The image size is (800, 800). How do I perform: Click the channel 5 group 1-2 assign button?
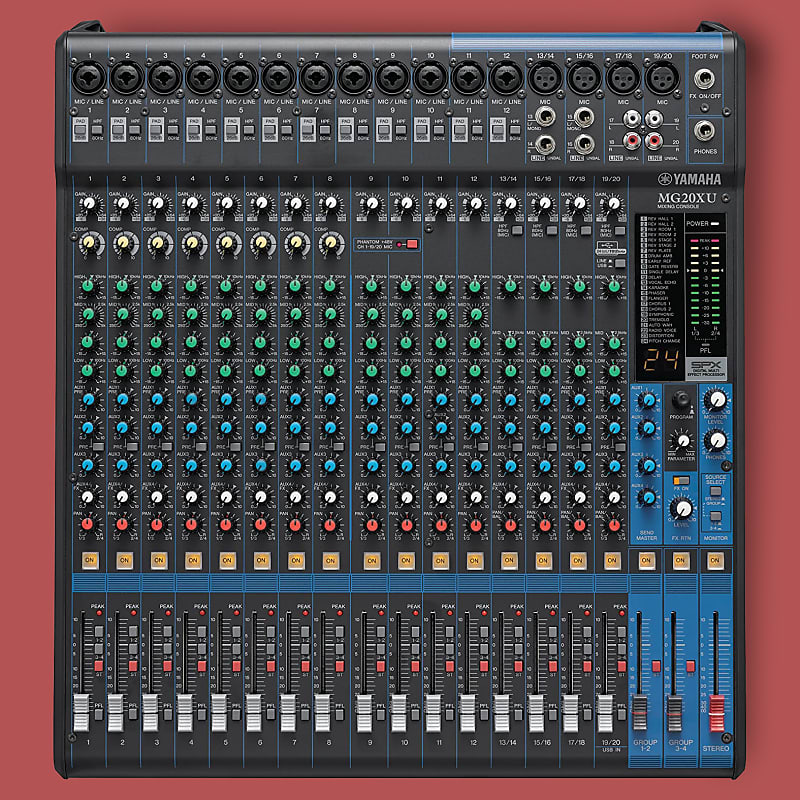point(236,631)
